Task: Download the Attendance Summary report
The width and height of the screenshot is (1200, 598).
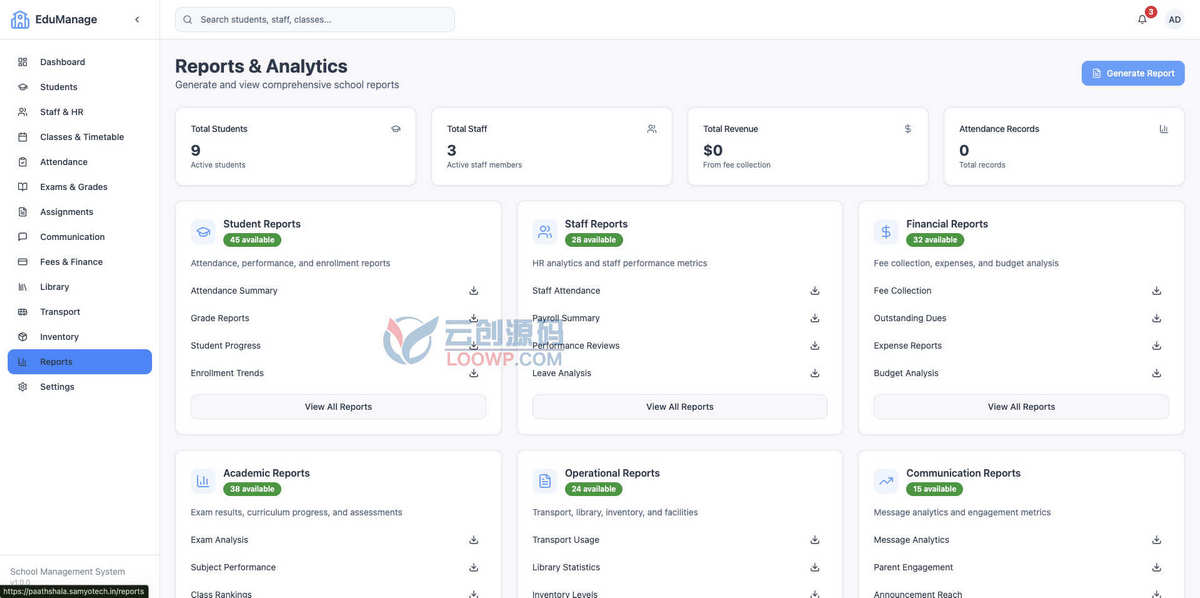Action: point(474,291)
